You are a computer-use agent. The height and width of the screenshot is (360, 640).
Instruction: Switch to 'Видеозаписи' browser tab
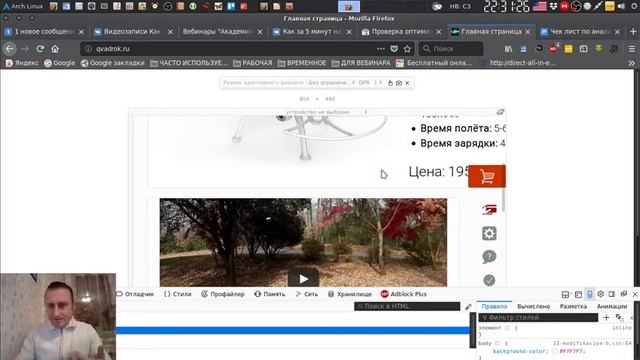tap(133, 31)
